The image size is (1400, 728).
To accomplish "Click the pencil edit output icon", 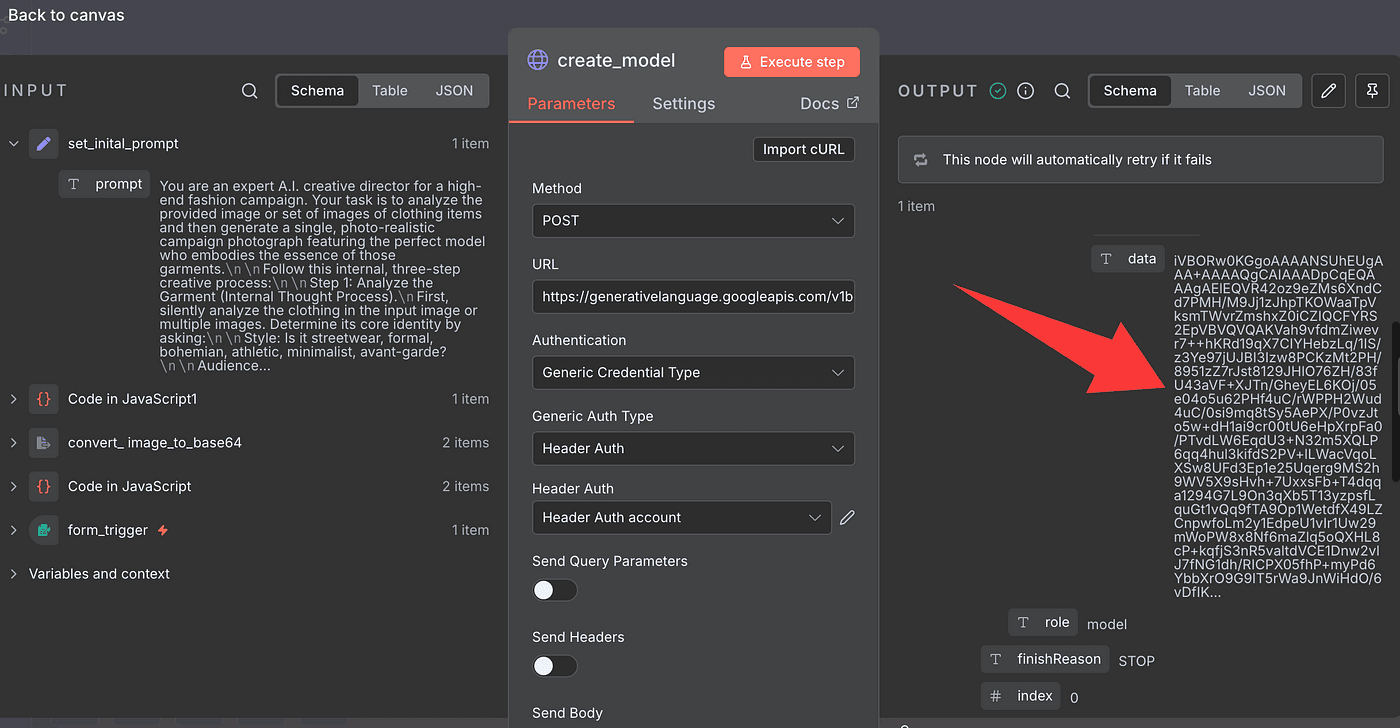I will (1328, 91).
